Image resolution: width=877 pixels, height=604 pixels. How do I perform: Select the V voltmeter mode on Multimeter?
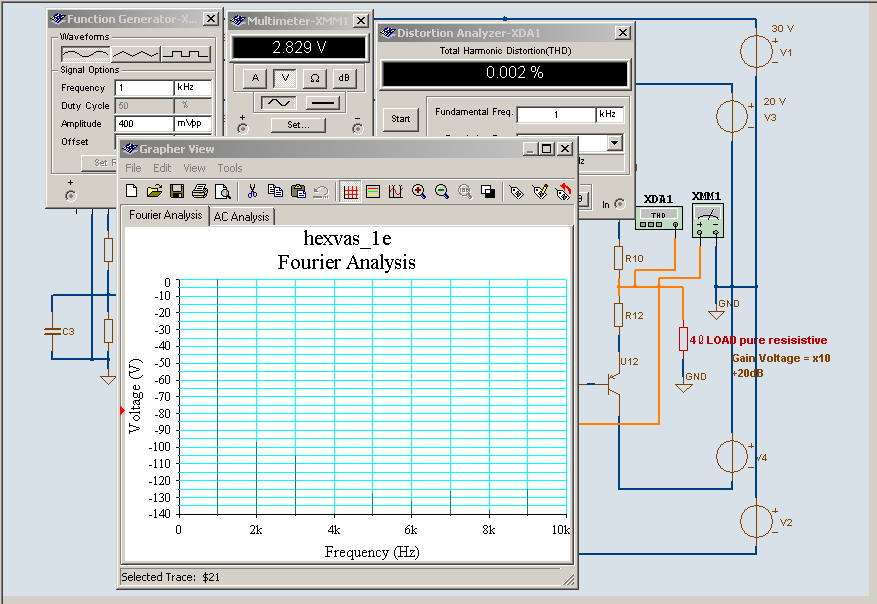pos(285,78)
